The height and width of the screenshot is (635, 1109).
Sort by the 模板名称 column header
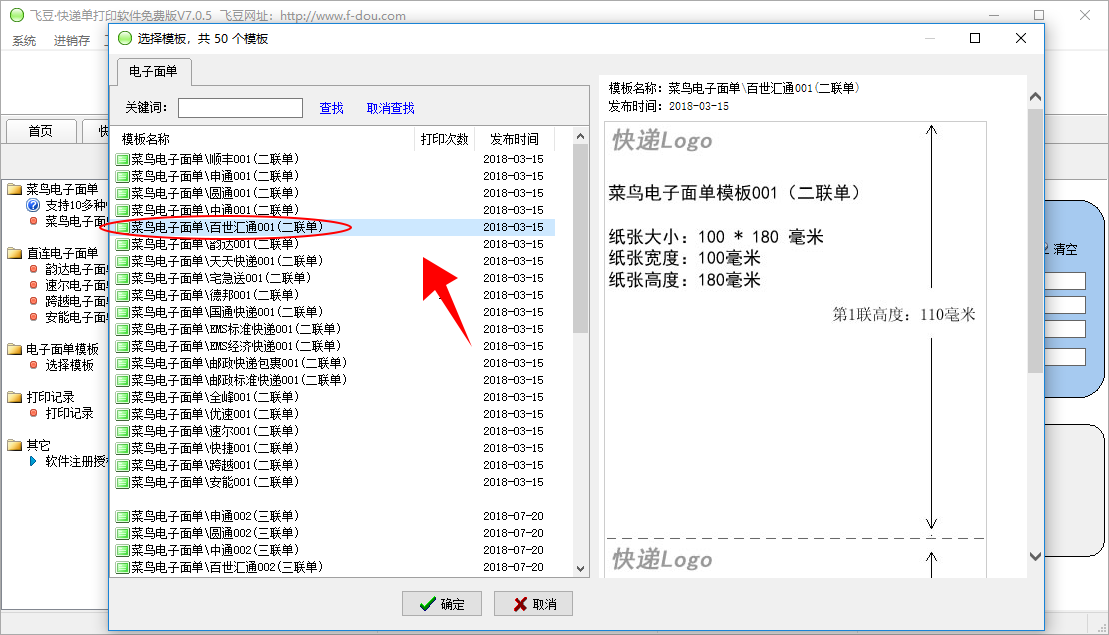pyautogui.click(x=265, y=139)
